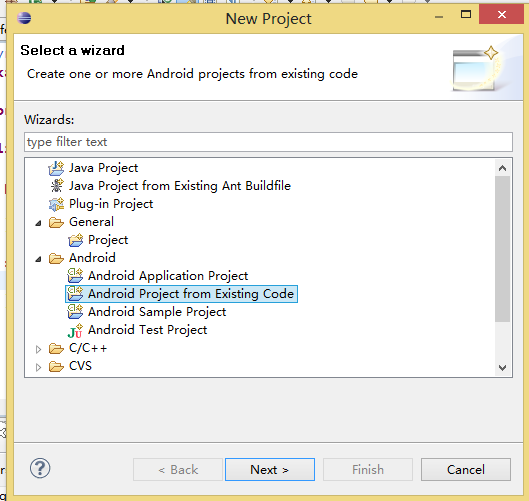Click the Eclipse logo in title bar
The image size is (529, 501).
click(x=24, y=18)
